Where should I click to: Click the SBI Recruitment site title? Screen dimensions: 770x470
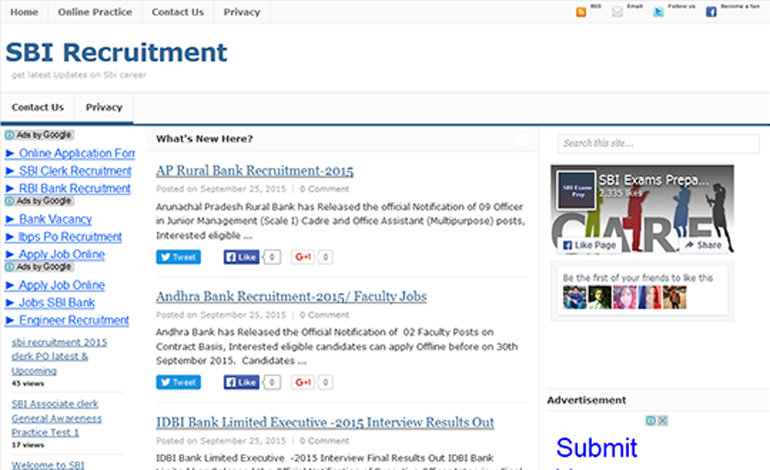[116, 53]
